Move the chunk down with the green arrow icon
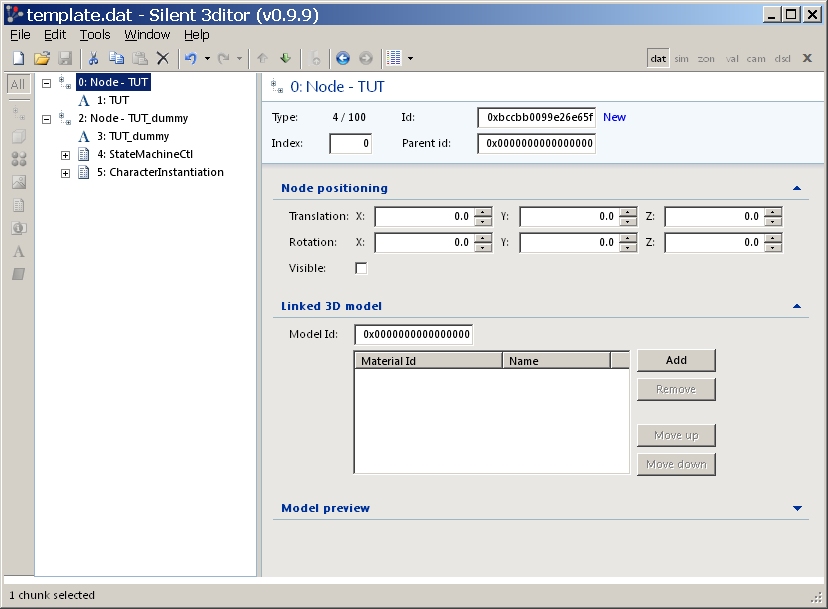The width and height of the screenshot is (828, 609). [x=286, y=58]
